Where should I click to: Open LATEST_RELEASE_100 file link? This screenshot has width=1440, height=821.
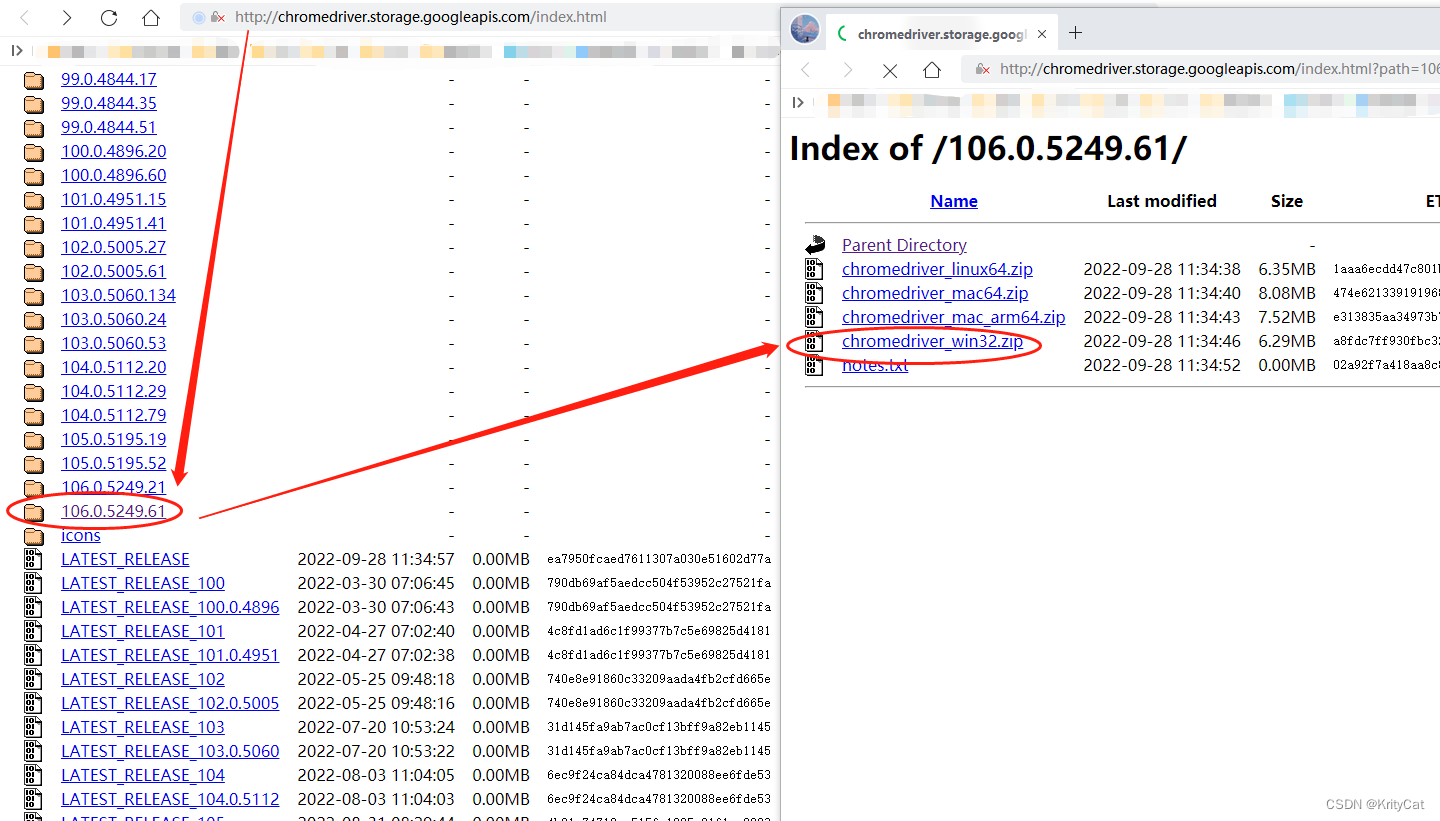[143, 583]
